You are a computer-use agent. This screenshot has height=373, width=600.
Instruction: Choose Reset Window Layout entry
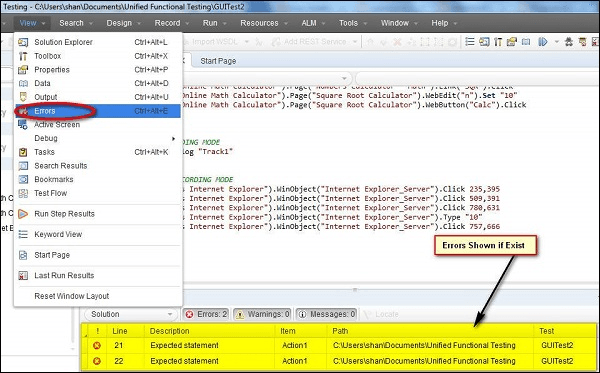pyautogui.click(x=98, y=296)
